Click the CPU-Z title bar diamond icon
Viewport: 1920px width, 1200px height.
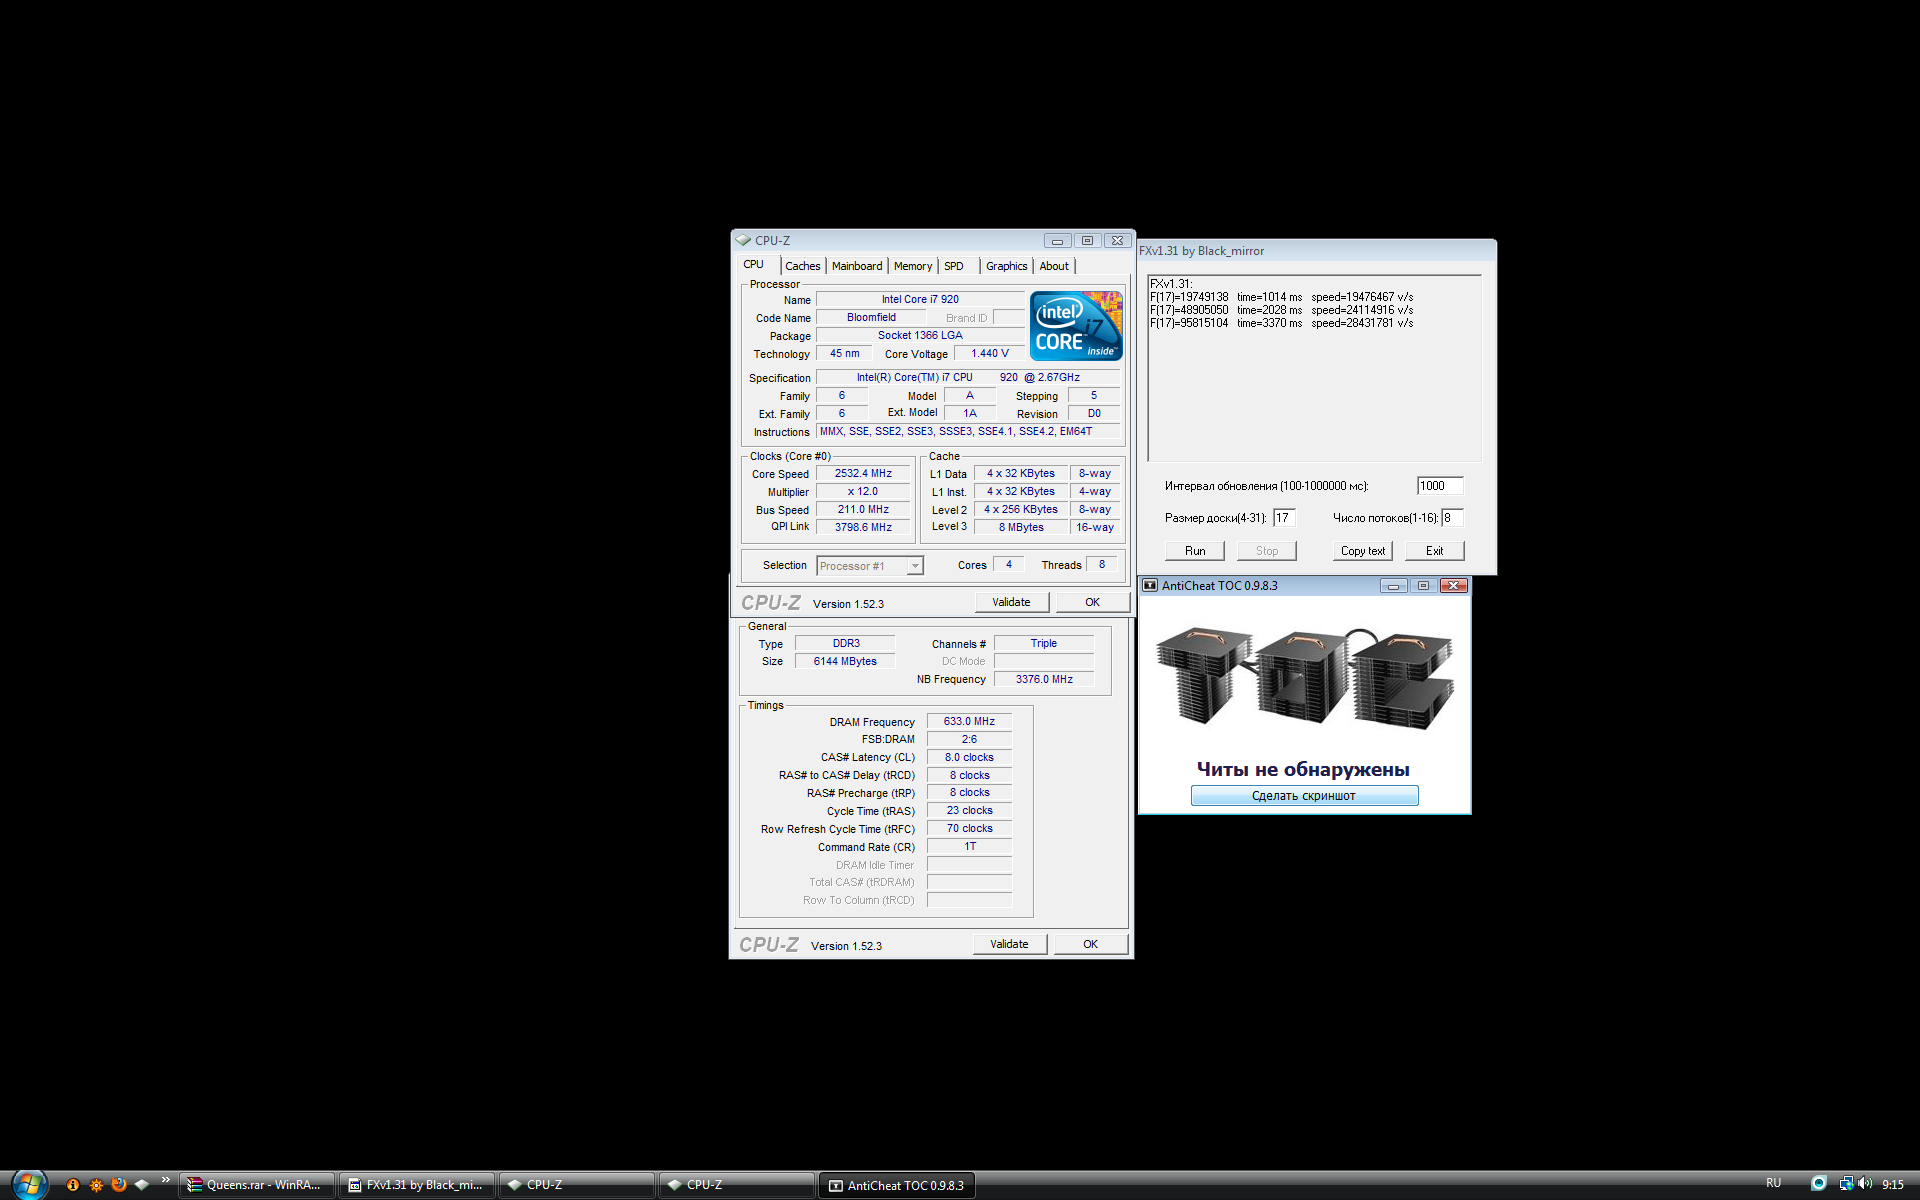pyautogui.click(x=743, y=241)
